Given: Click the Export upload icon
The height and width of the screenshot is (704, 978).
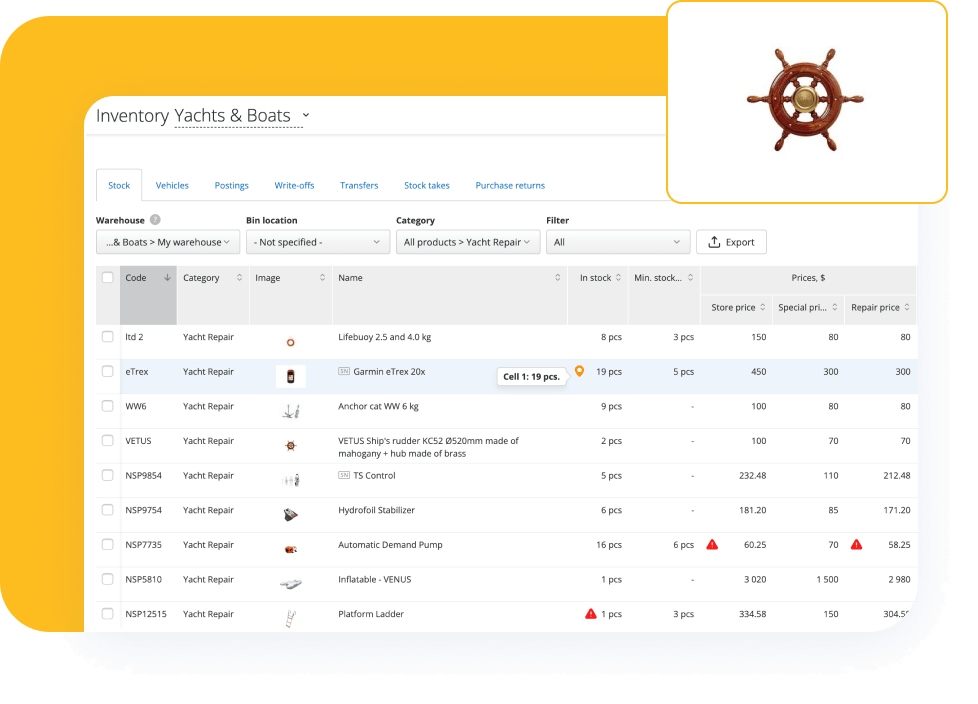Looking at the screenshot, I should pos(712,241).
